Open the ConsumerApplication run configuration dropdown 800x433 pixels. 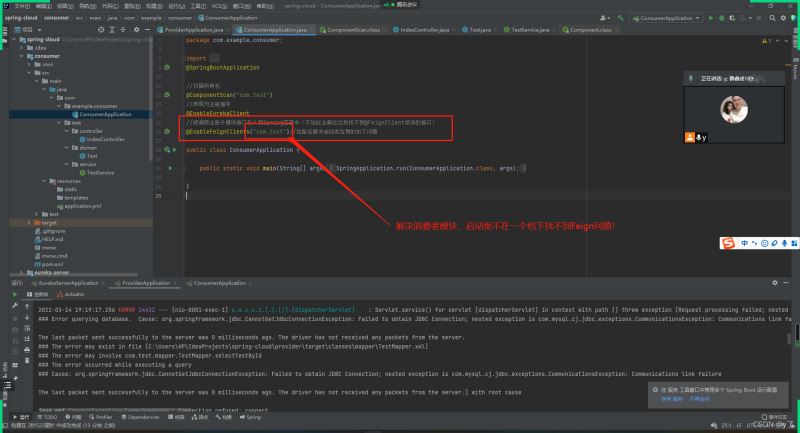click(x=697, y=18)
